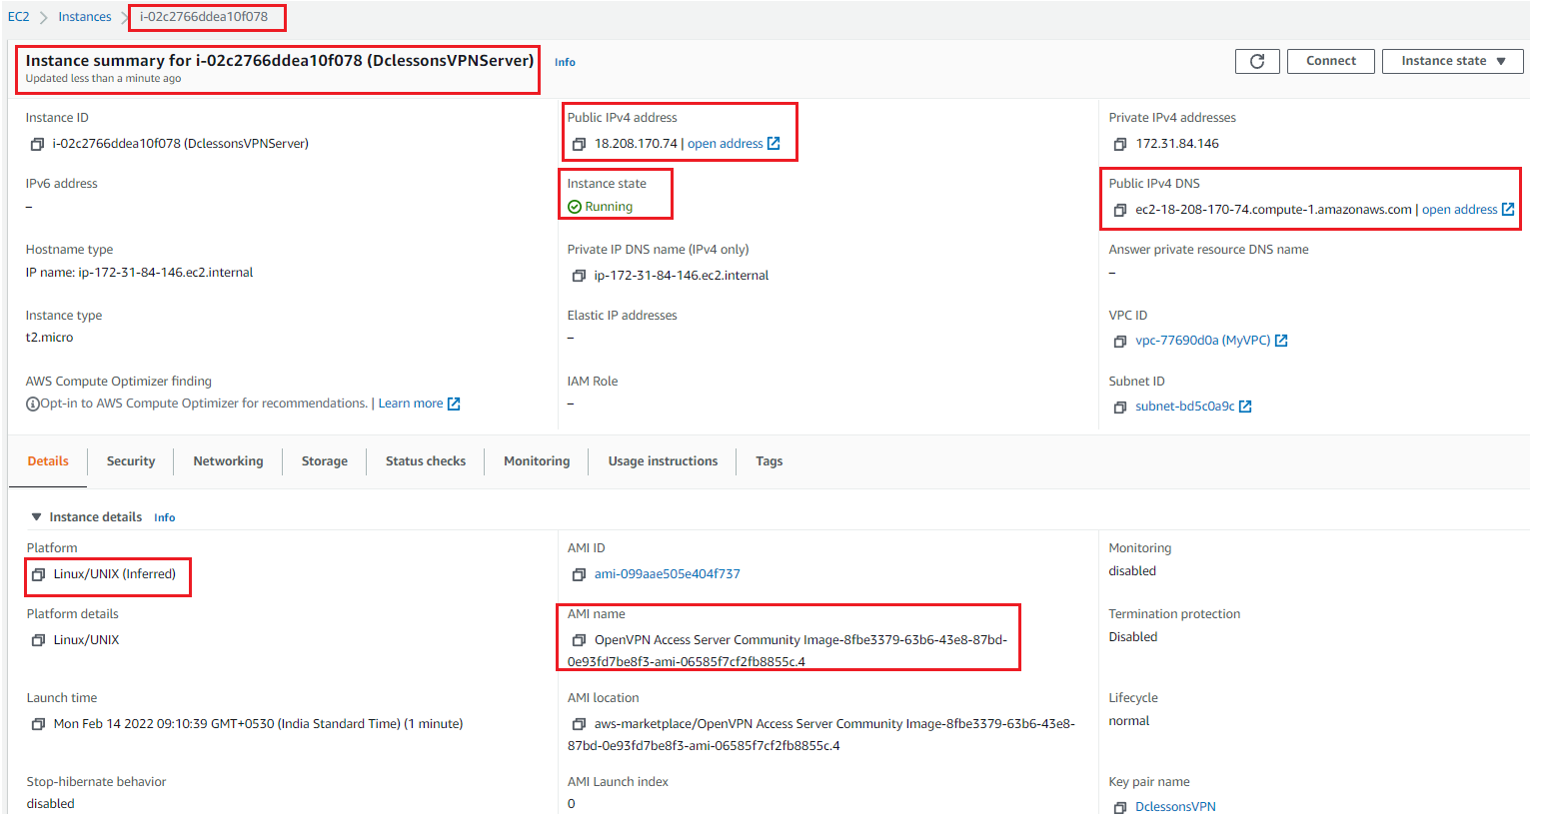Image resolution: width=1557 pixels, height=820 pixels.
Task: Copy Platform details Linux/UNIX value
Action: click(38, 640)
